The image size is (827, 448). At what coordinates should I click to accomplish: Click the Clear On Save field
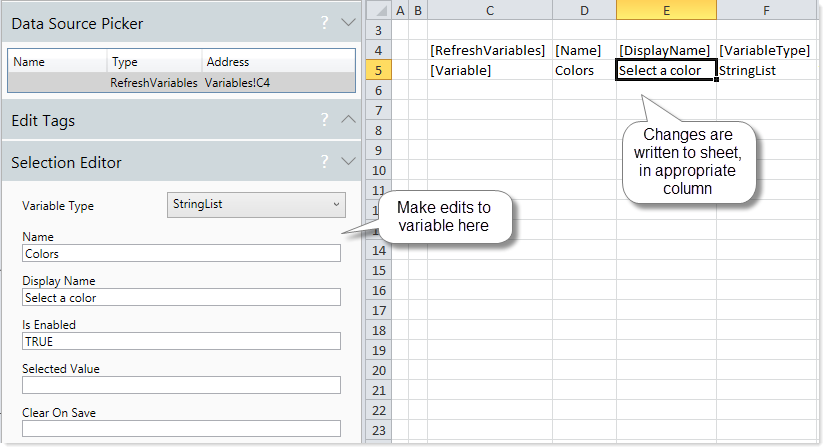click(181, 429)
